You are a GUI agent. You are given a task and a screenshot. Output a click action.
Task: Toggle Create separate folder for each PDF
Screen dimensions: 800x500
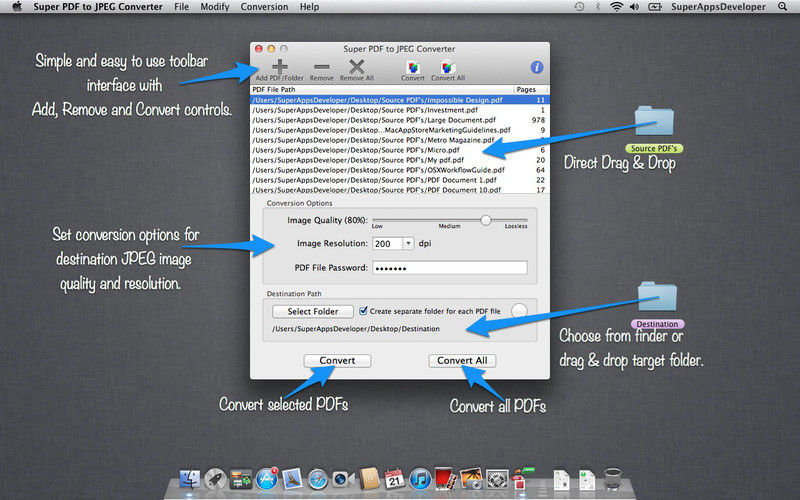(x=363, y=311)
